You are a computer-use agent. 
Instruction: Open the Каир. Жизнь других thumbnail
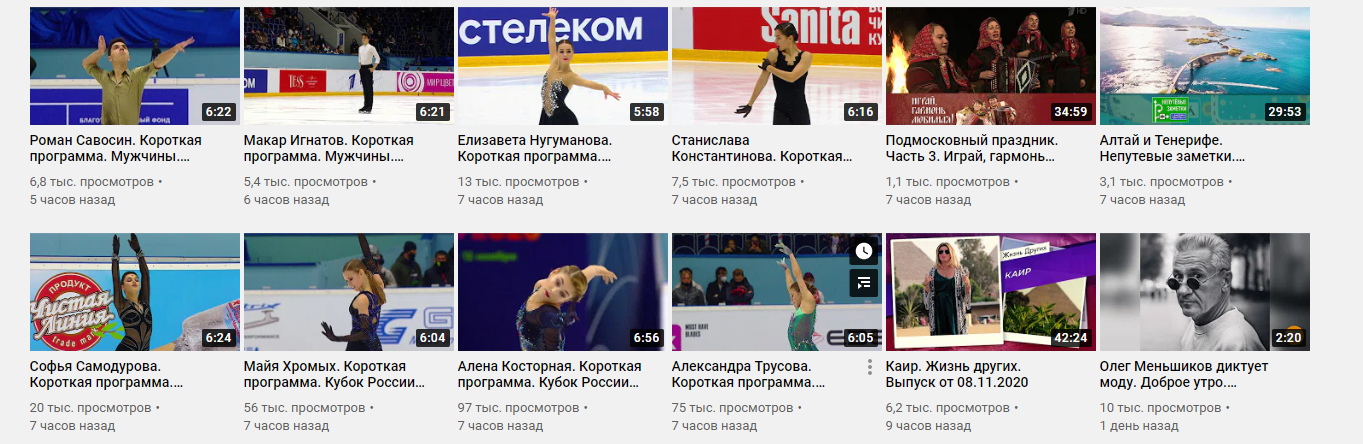point(991,292)
